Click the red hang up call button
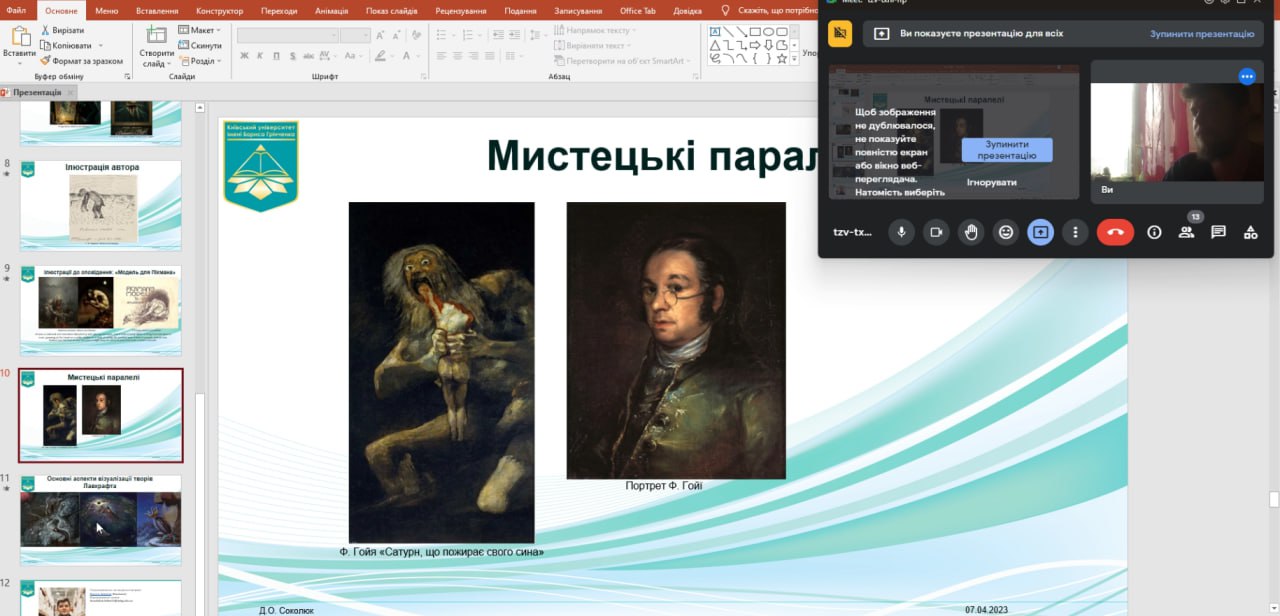 1115,232
